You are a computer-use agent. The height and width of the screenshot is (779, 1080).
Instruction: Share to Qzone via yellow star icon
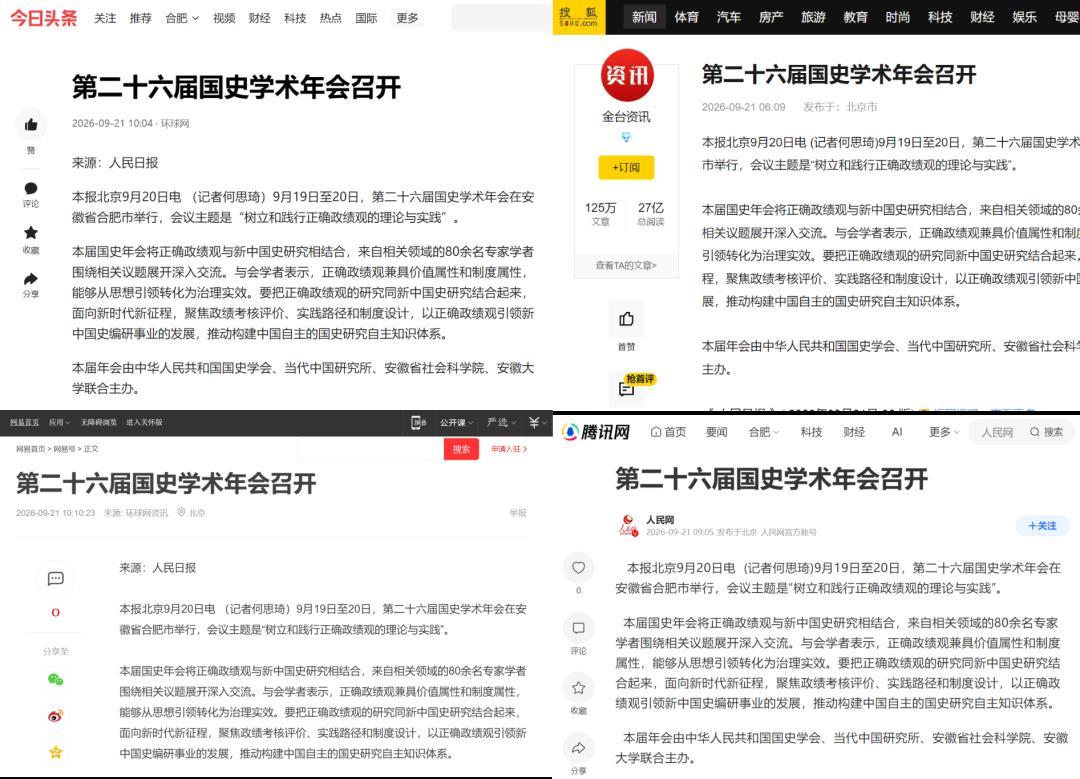tap(56, 752)
